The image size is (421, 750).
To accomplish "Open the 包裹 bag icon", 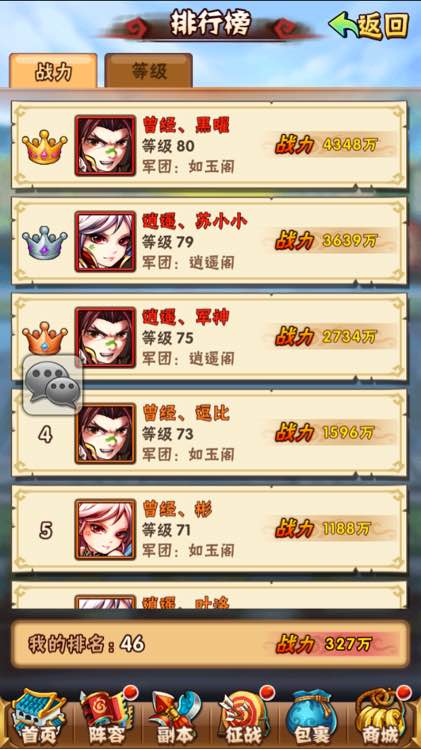I will (314, 717).
